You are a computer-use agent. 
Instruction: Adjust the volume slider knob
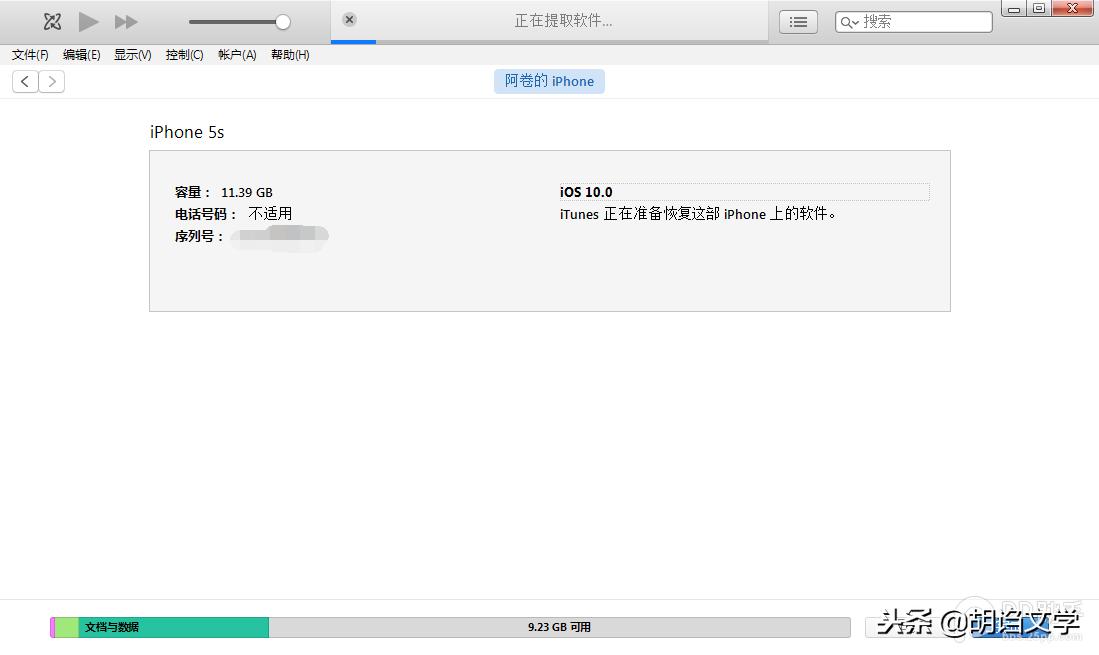point(282,22)
